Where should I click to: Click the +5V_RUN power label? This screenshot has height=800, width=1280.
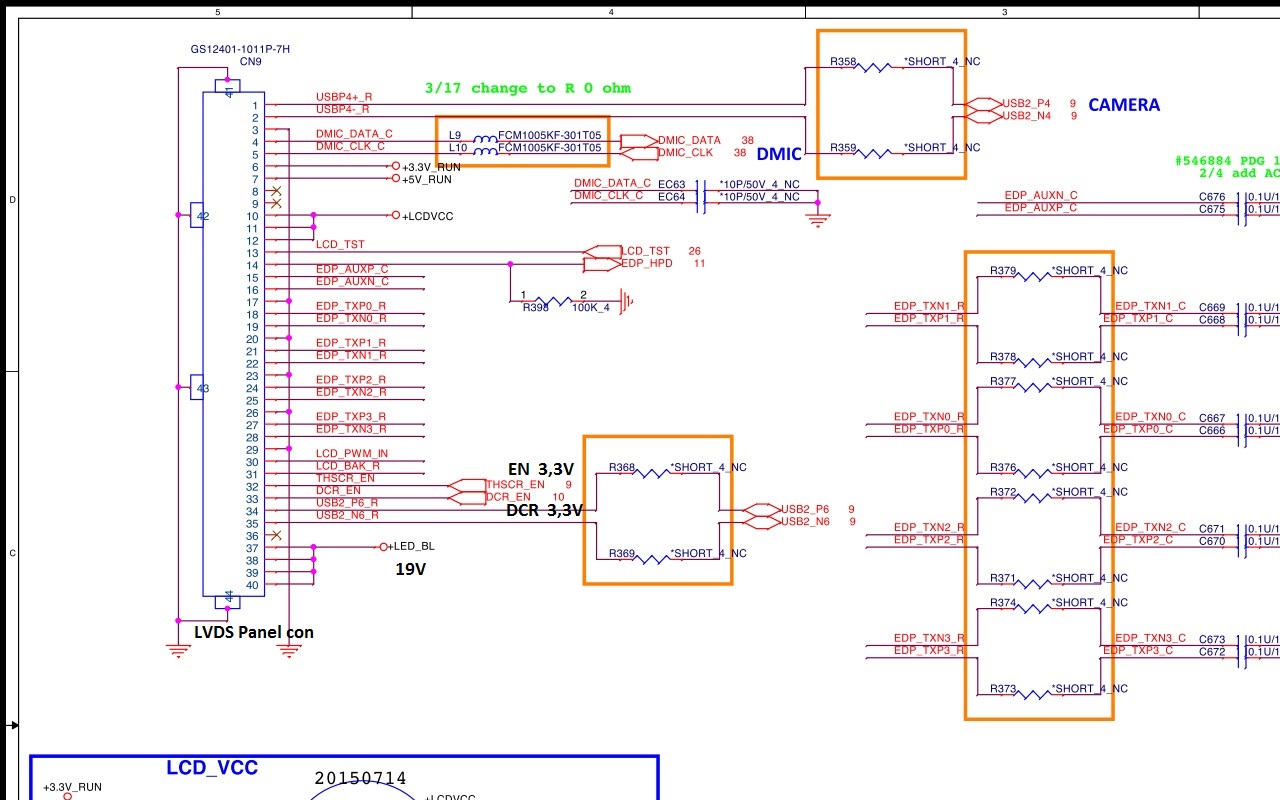click(427, 180)
